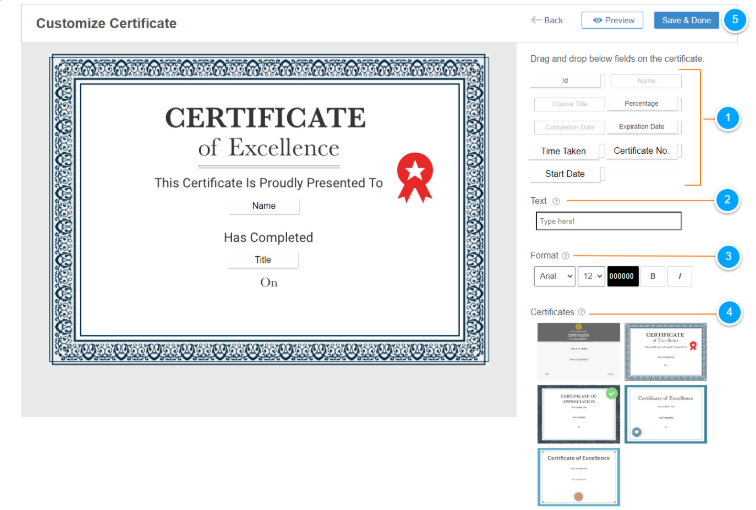
Task: Click the Format section help icon
Action: [566, 256]
